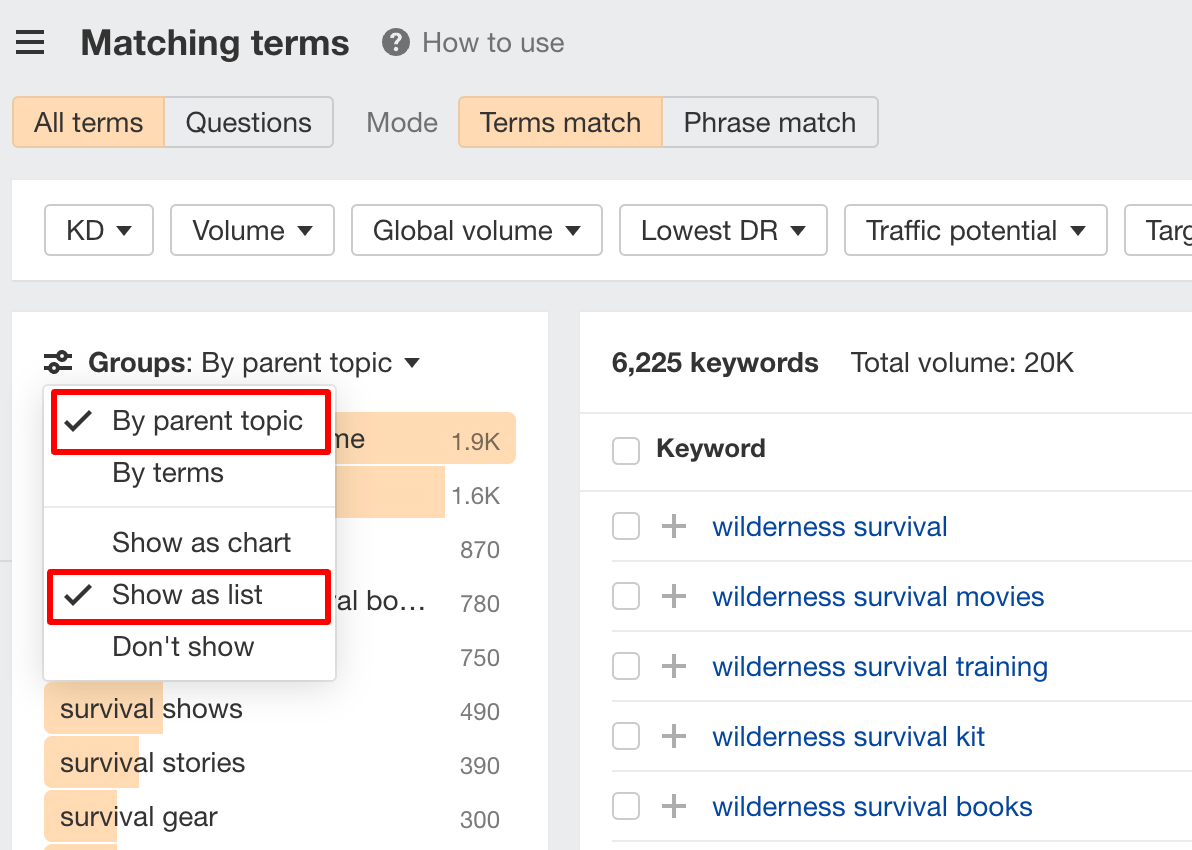Switch to the Questions tab
This screenshot has height=850, width=1192.
pos(248,123)
